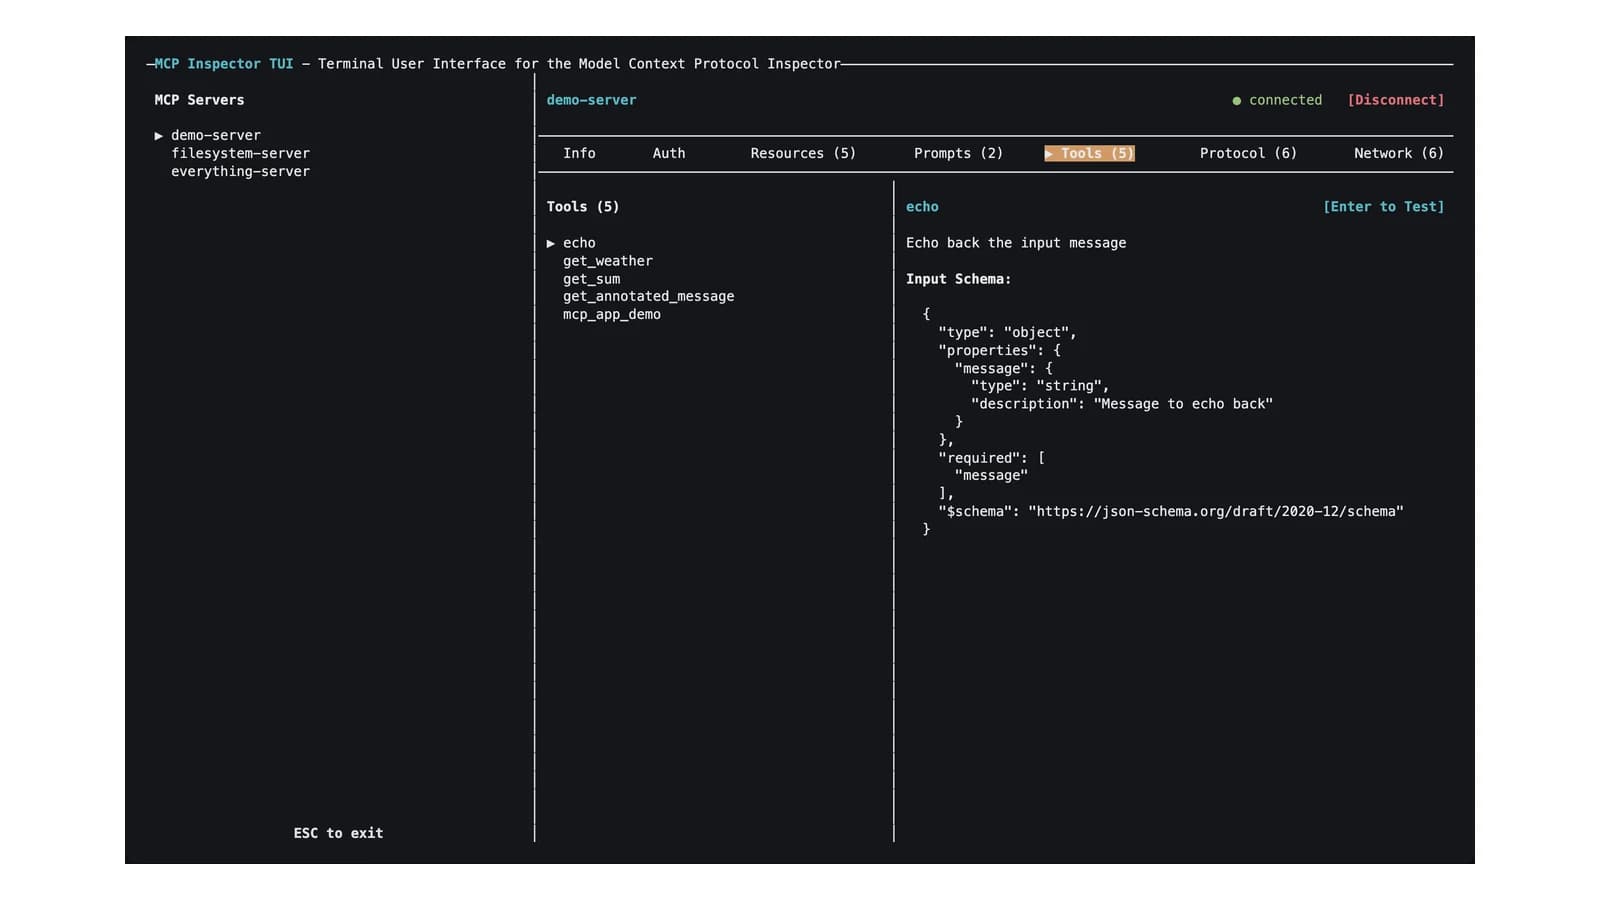Switch to the Protocol (6) tab
The height and width of the screenshot is (900, 1600).
(x=1248, y=153)
